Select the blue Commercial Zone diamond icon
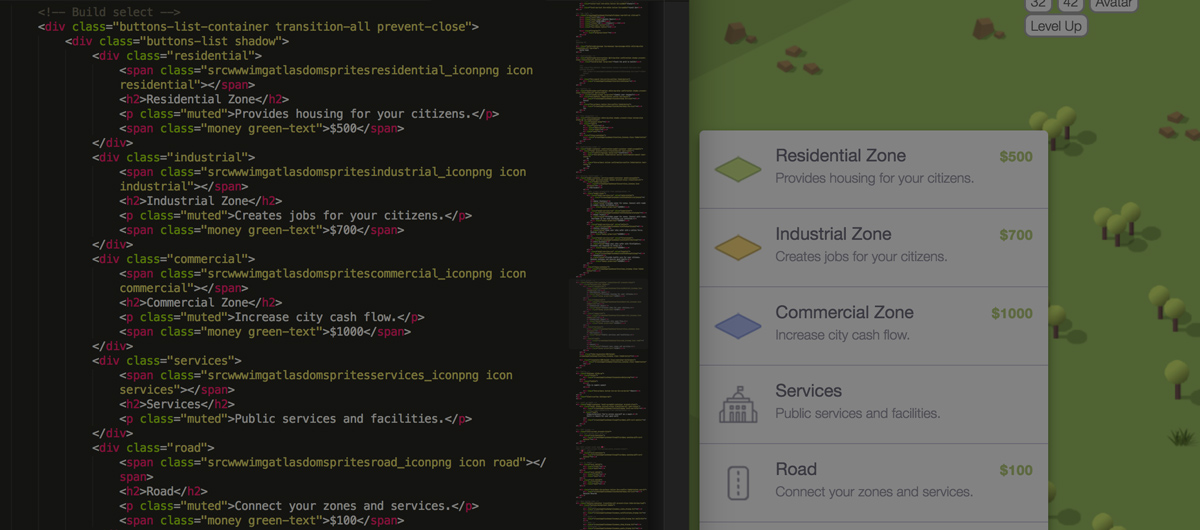Viewport: 1200px width, 530px height. click(739, 325)
